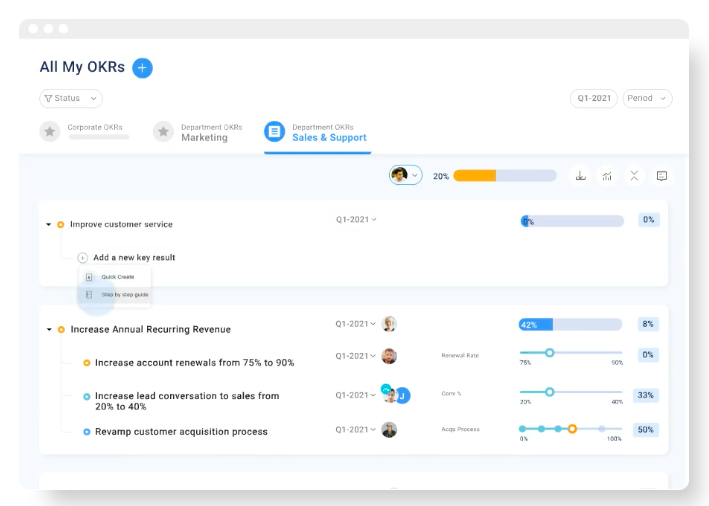Click the collapse-all arrows icon
The image size is (709, 506).
pyautogui.click(x=634, y=176)
